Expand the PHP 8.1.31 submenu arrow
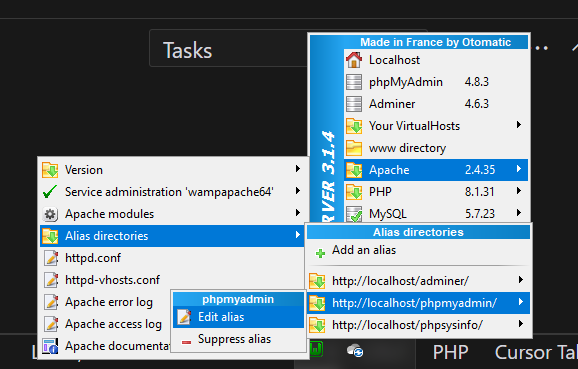The height and width of the screenshot is (369, 578). [x=519, y=191]
